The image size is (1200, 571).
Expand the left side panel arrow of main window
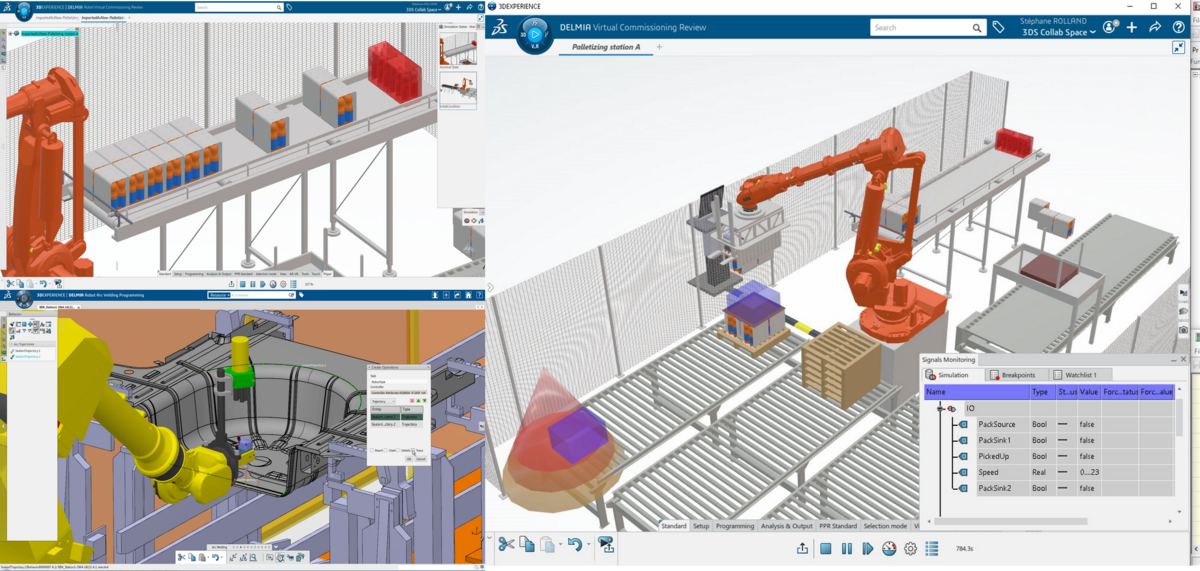[491, 288]
